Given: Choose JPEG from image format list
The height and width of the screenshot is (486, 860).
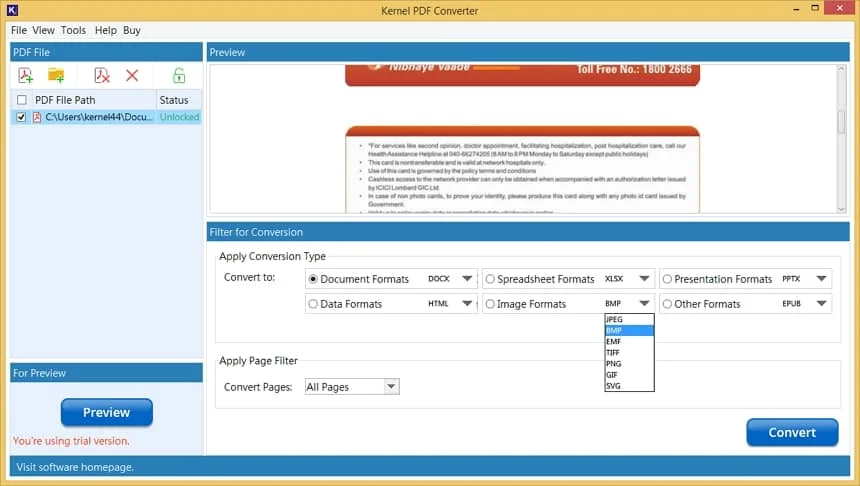Looking at the screenshot, I should click(629, 319).
